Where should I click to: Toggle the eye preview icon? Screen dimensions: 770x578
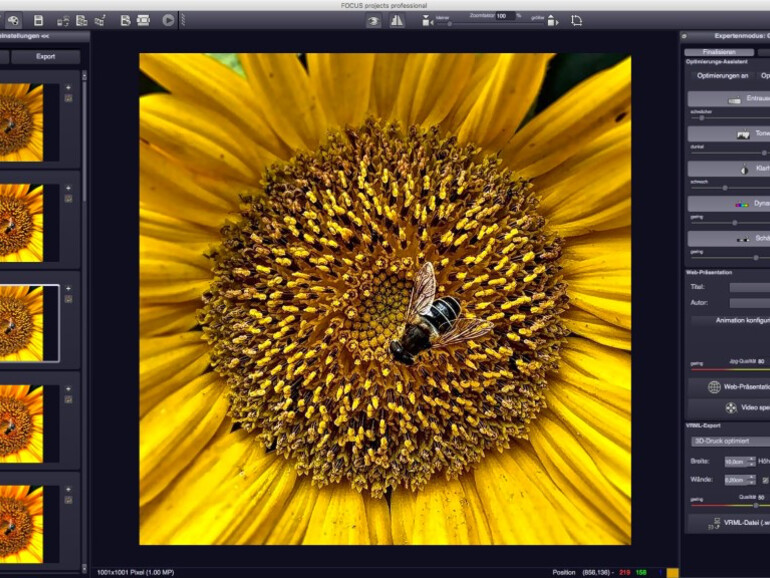pyautogui.click(x=374, y=21)
